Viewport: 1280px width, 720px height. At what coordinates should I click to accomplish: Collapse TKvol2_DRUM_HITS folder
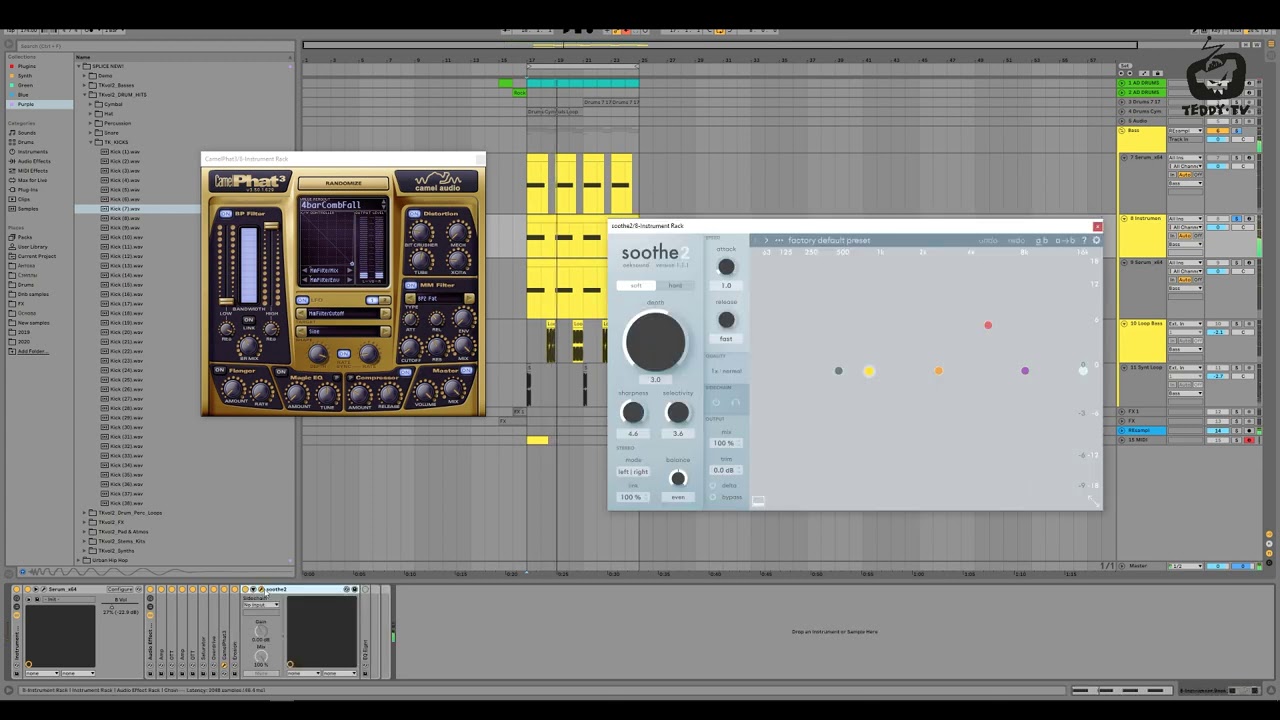(x=84, y=94)
